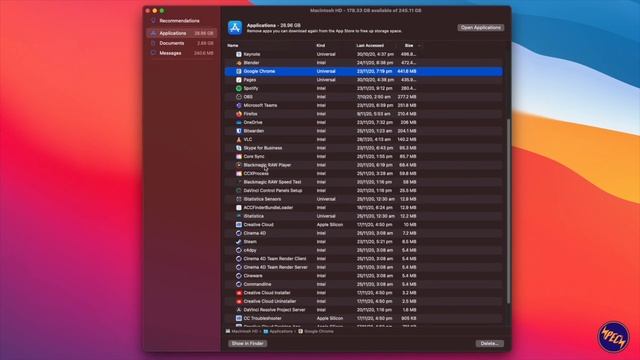
Task: Click Google Chrome in the path bar
Action: pos(316,331)
